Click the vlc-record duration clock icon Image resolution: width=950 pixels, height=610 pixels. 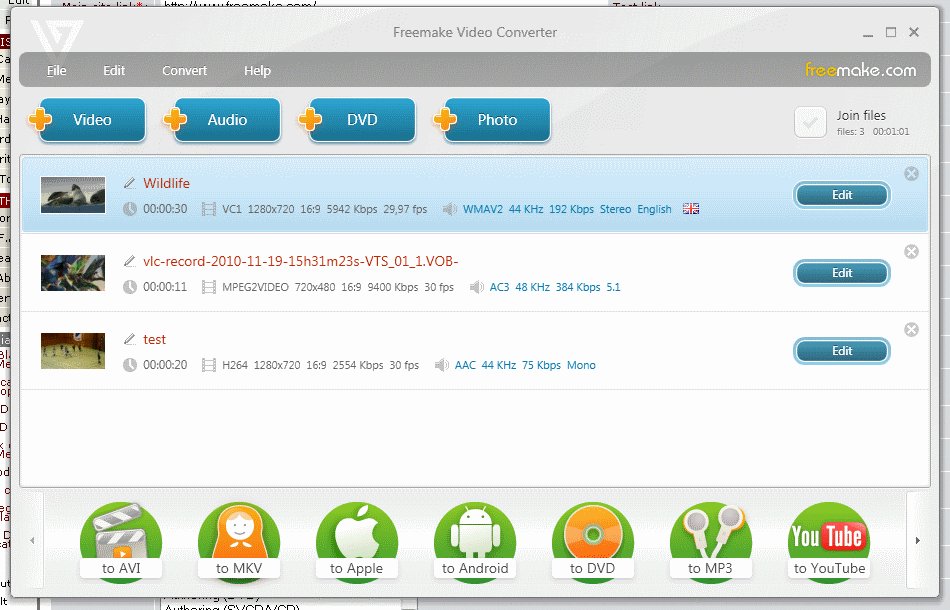pyautogui.click(x=130, y=287)
